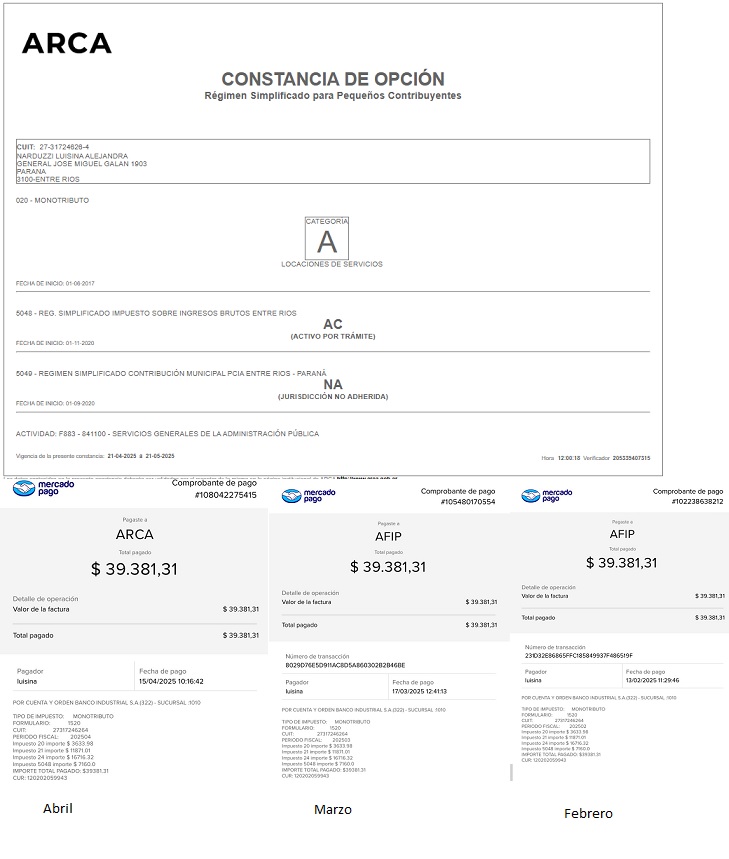Click the ARCA logo at the top
The image size is (729, 859).
[67, 43]
